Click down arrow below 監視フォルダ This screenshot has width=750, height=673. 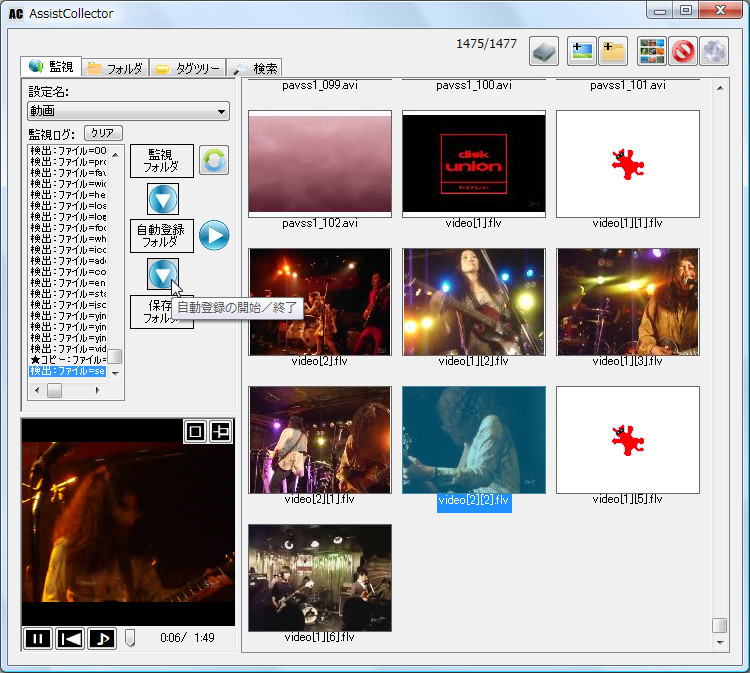[x=163, y=199]
